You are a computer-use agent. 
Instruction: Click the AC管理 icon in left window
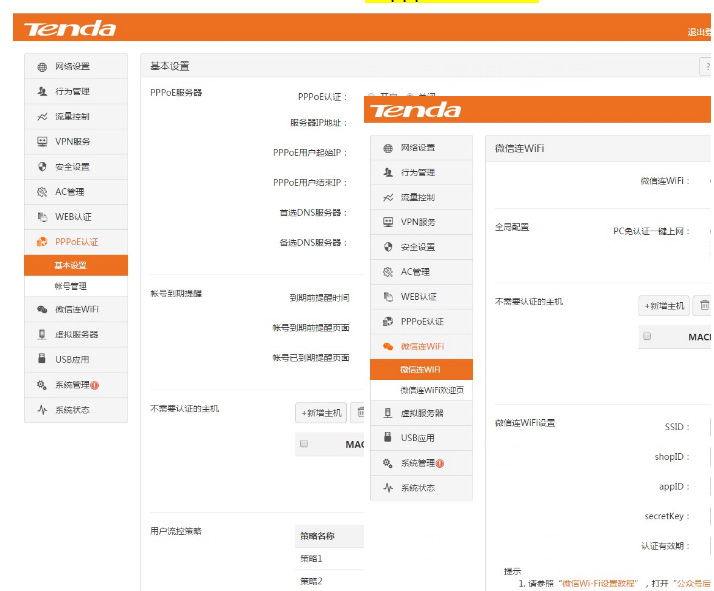(42, 192)
